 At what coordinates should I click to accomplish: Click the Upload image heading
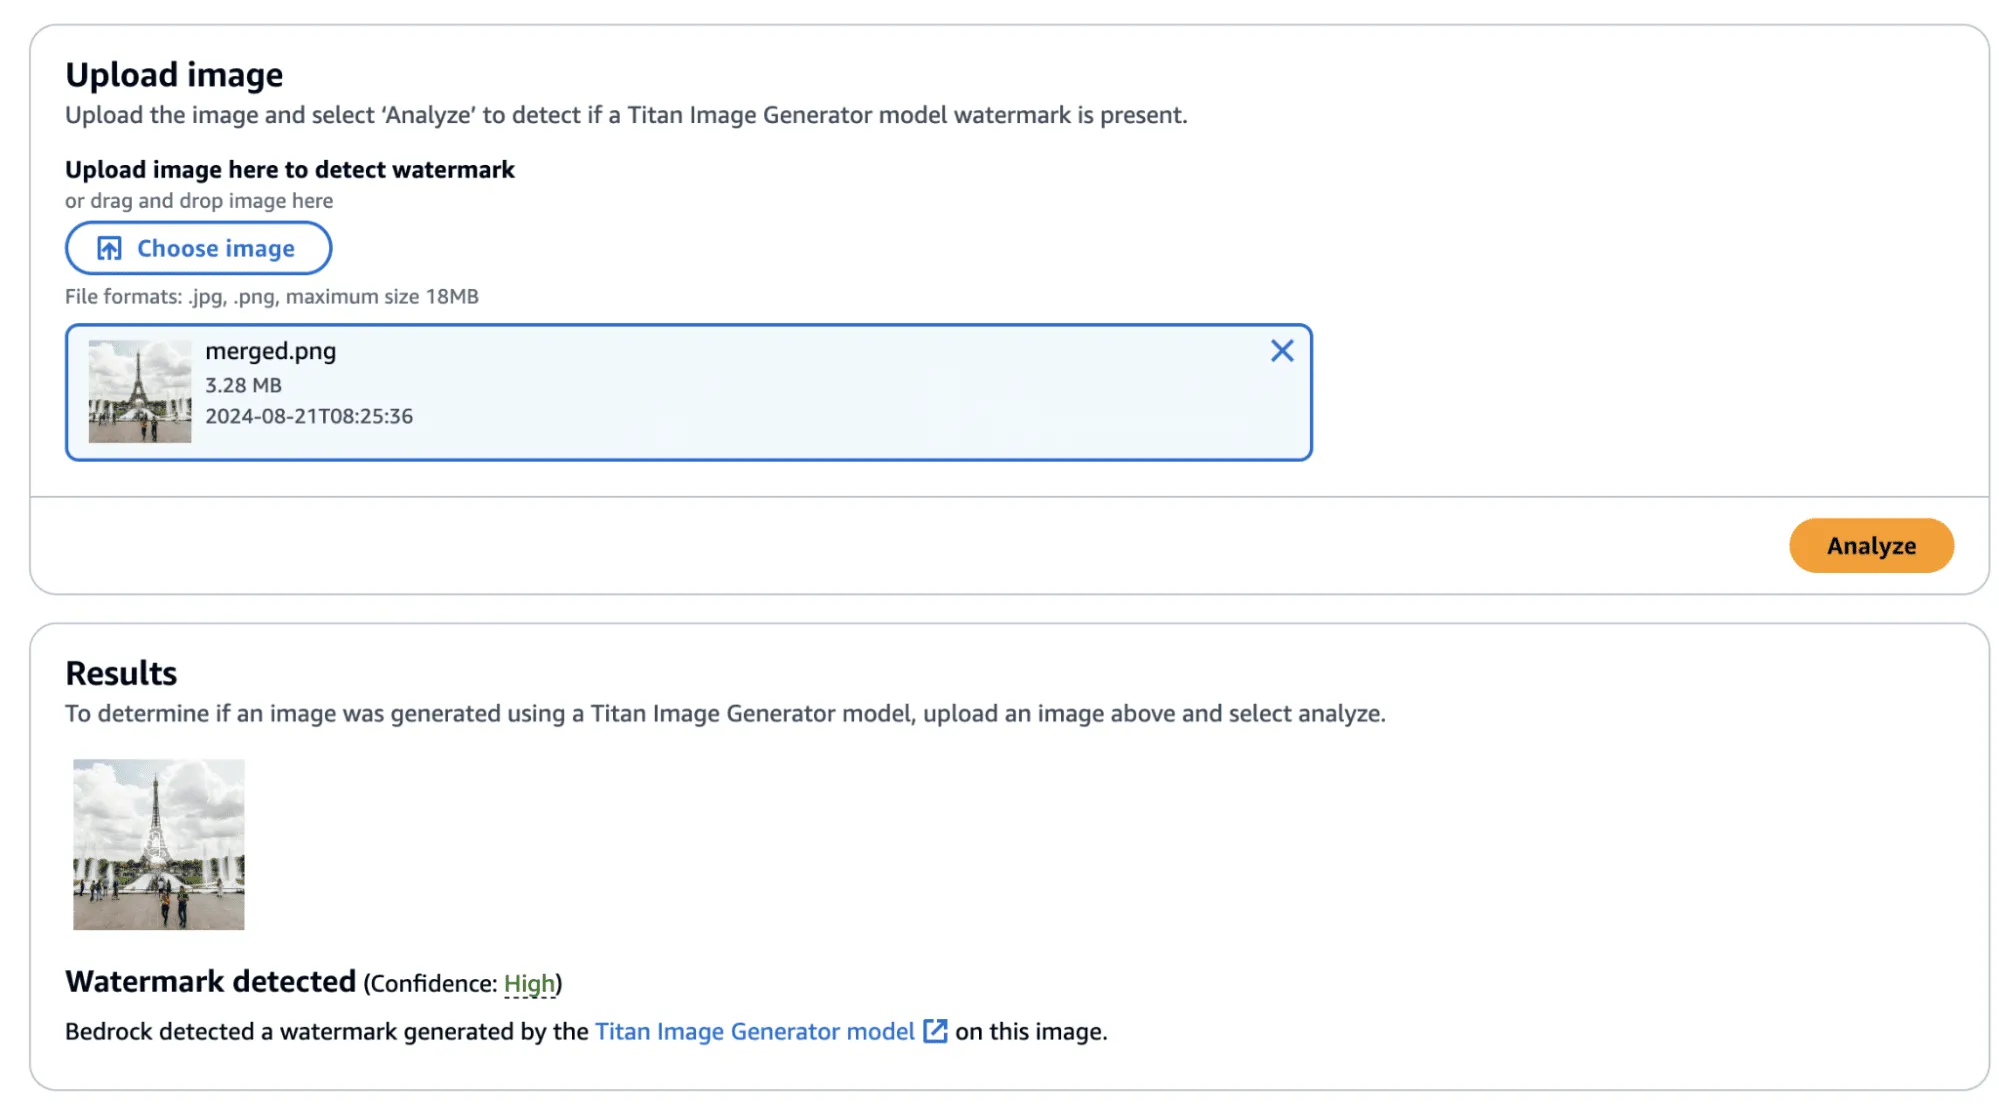[174, 75]
